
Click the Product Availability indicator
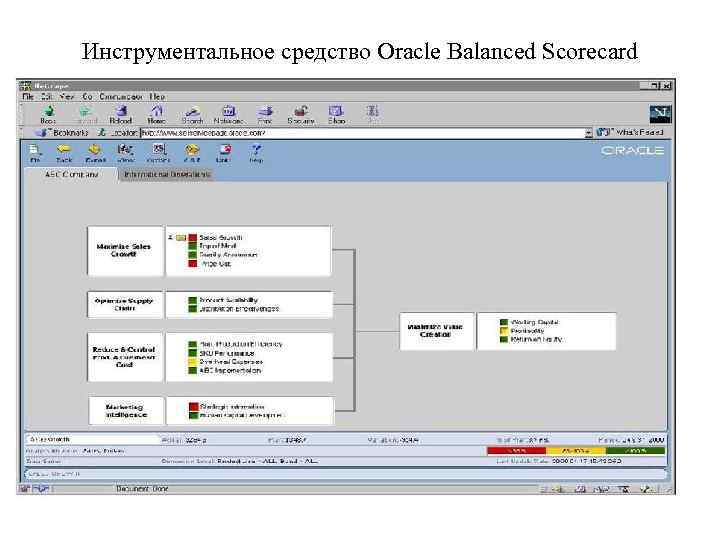[228, 300]
